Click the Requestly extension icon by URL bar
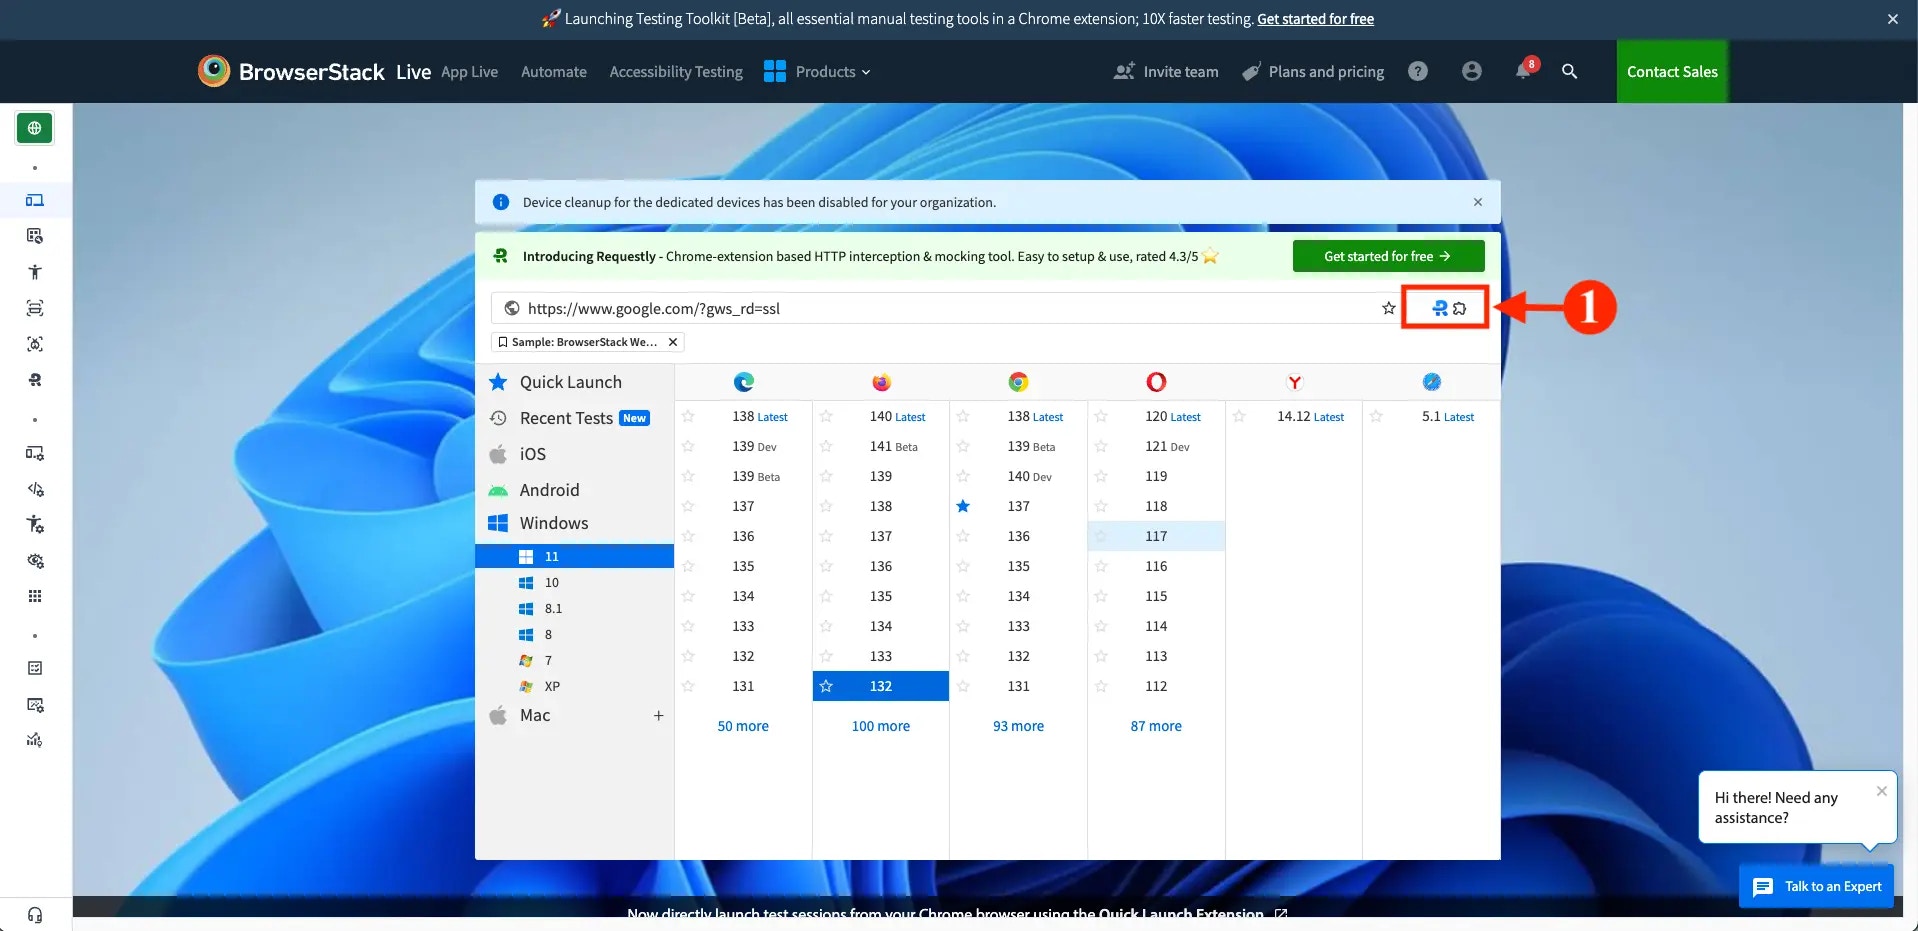This screenshot has height=931, width=1918. (x=1439, y=308)
